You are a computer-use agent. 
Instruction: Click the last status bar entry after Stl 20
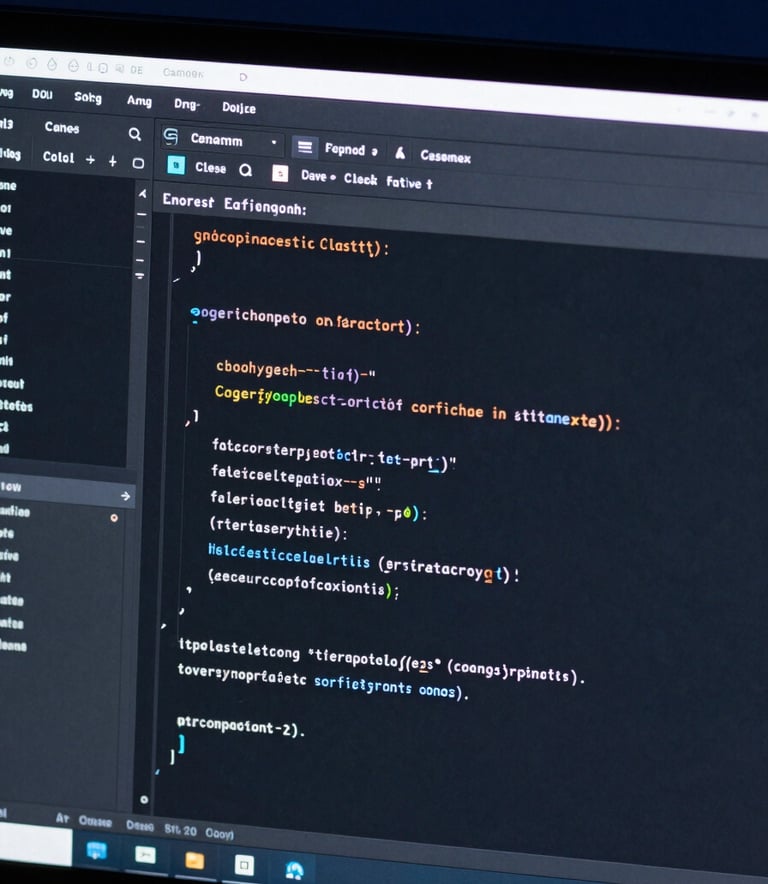click(x=219, y=833)
